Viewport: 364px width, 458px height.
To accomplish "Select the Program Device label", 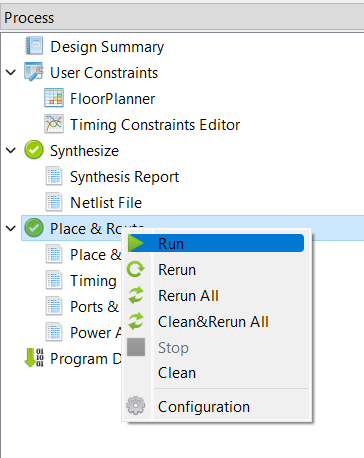I will (x=86, y=359).
